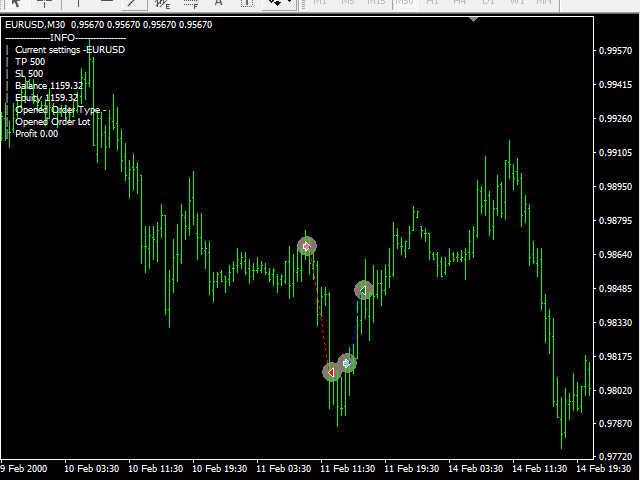Click the pink sell entry arrow marker
Image resolution: width=640 pixels, height=480 pixels.
(307, 246)
